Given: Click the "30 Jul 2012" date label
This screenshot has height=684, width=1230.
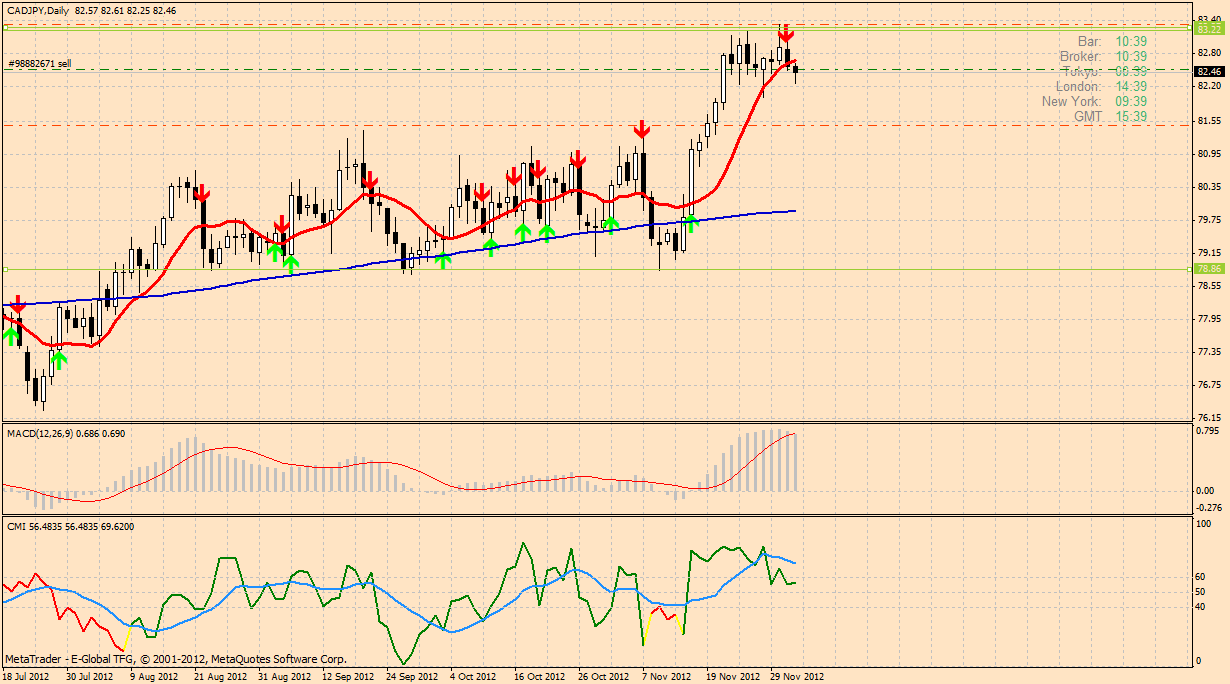Looking at the screenshot, I should pos(90,677).
